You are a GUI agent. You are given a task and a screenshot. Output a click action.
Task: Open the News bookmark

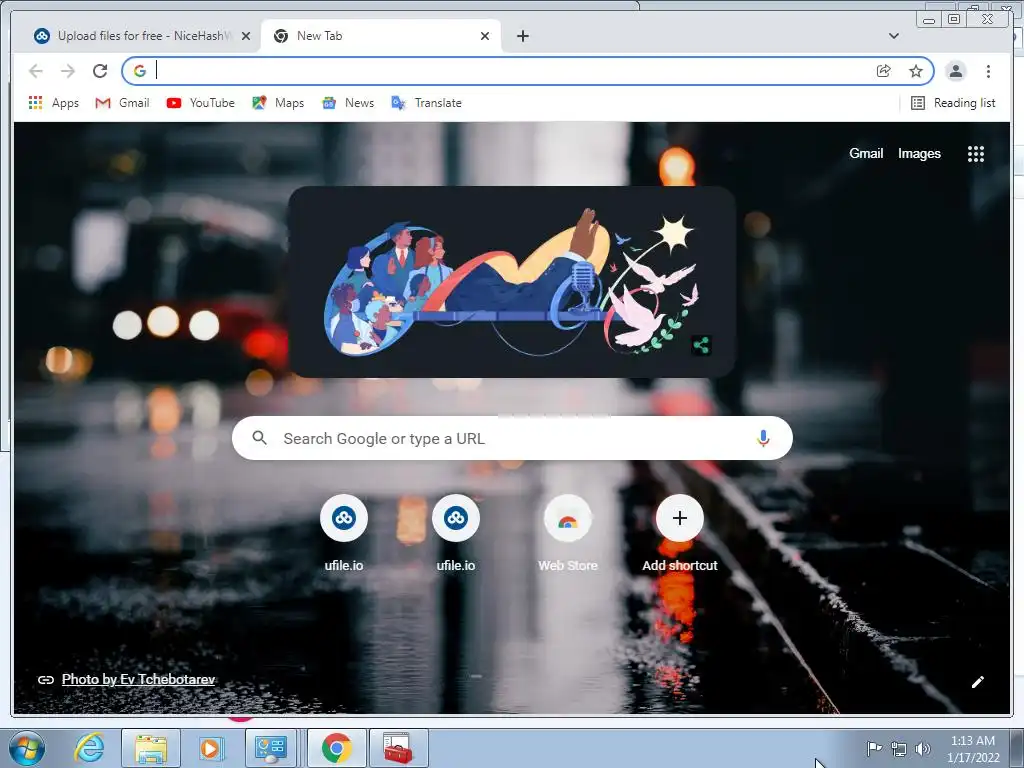[x=348, y=103]
